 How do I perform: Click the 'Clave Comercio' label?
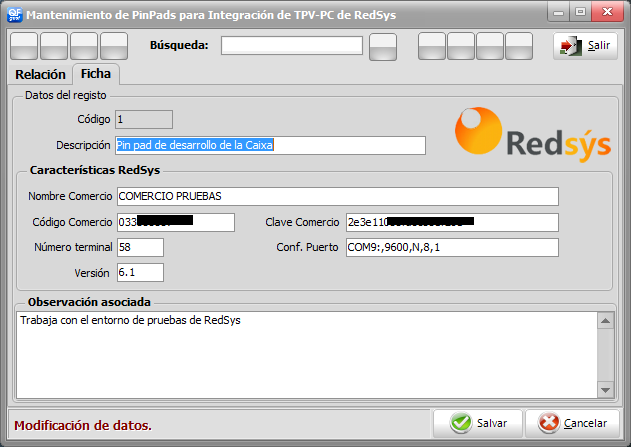[x=302, y=222]
